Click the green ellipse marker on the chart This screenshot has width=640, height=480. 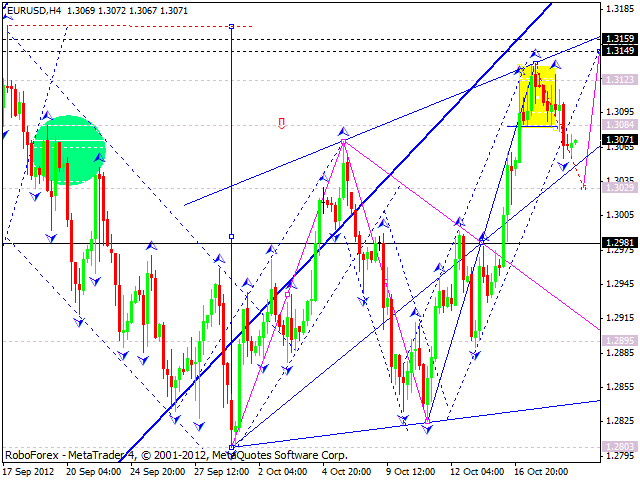pos(68,150)
